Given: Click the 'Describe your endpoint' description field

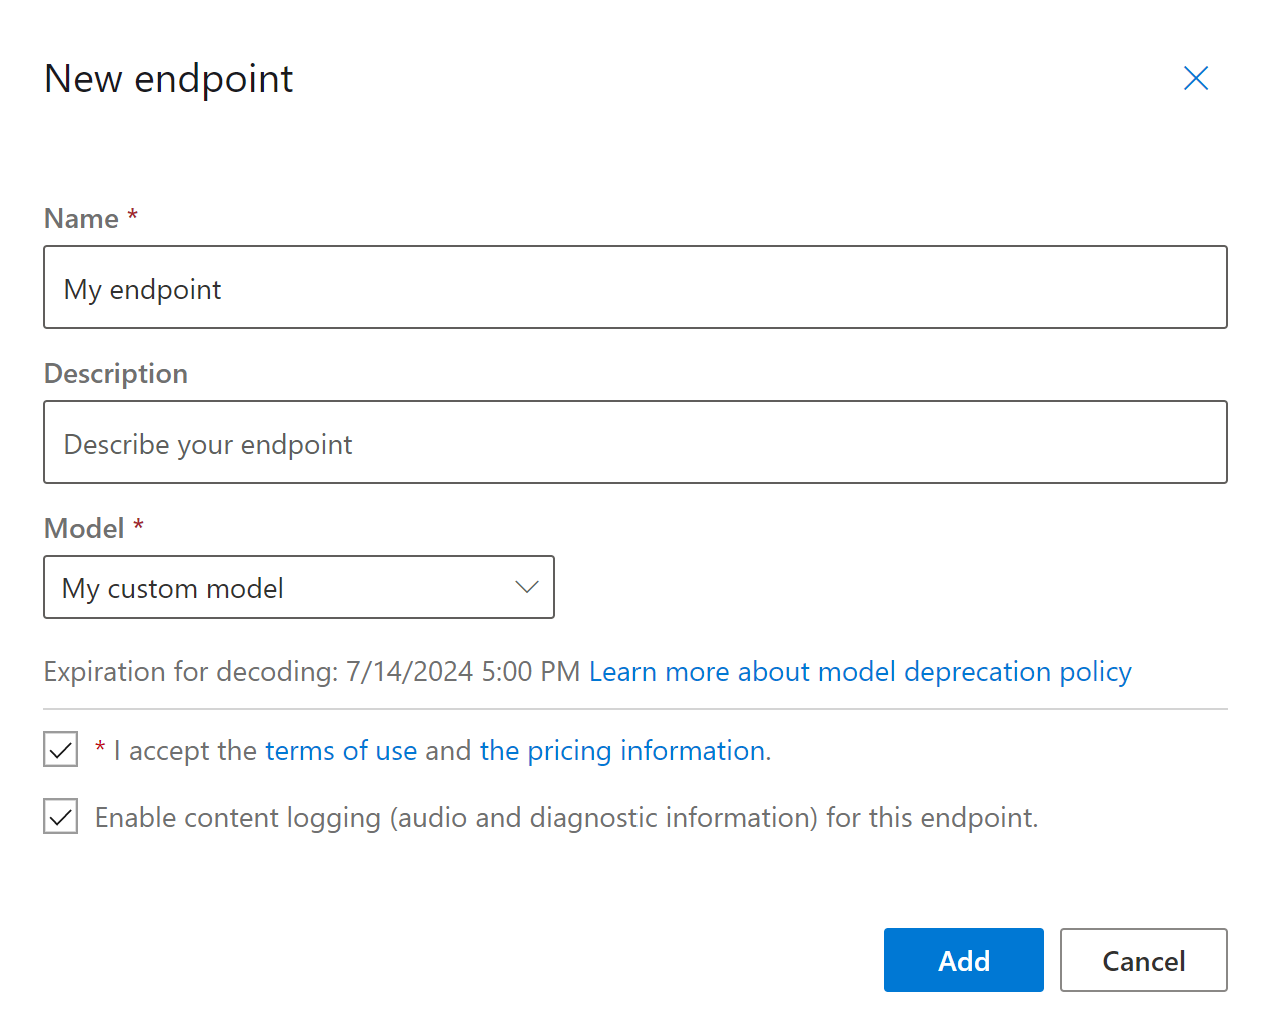Looking at the screenshot, I should (x=635, y=442).
